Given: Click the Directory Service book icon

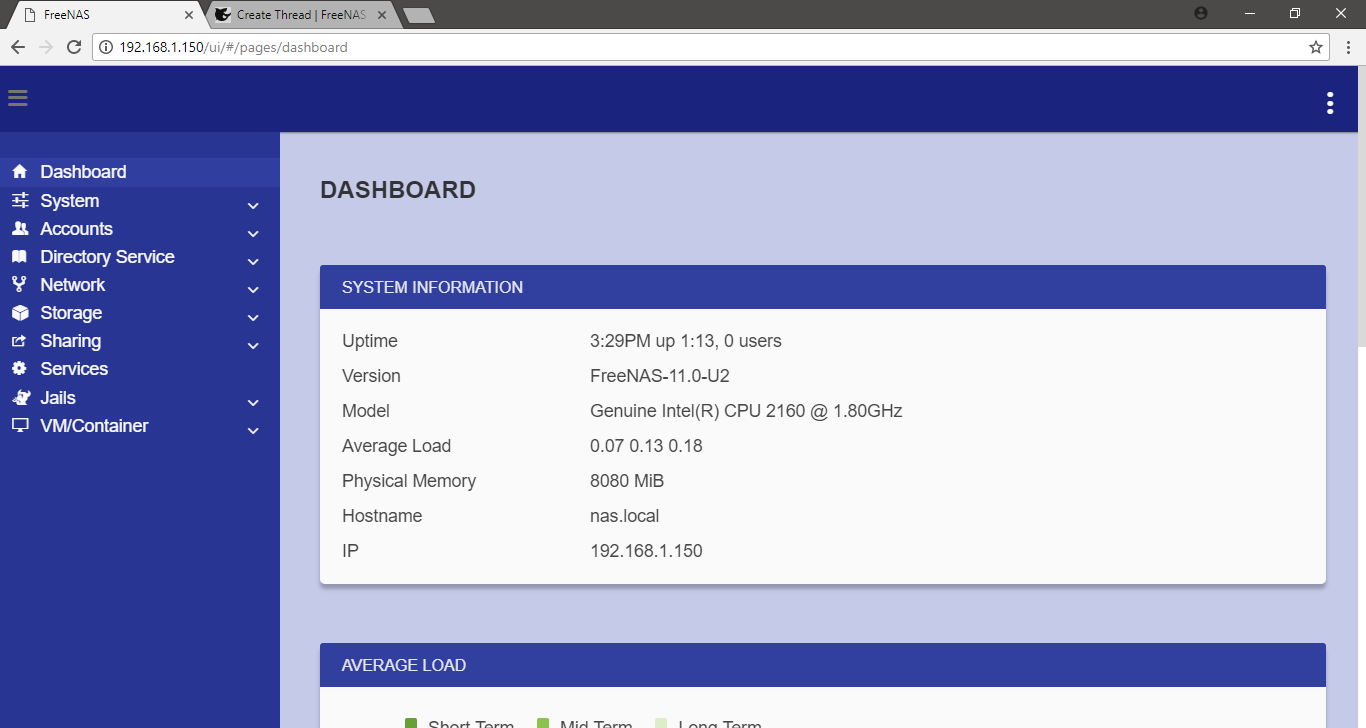Looking at the screenshot, I should 19,257.
